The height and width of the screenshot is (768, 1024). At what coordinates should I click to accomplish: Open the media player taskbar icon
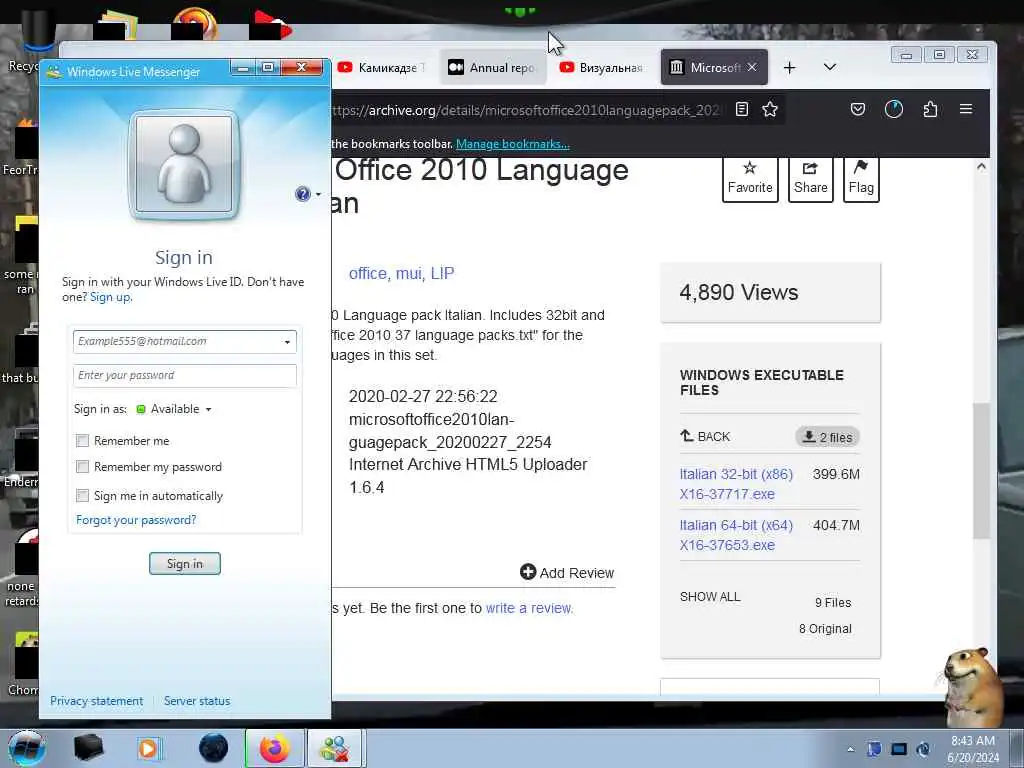(150, 748)
